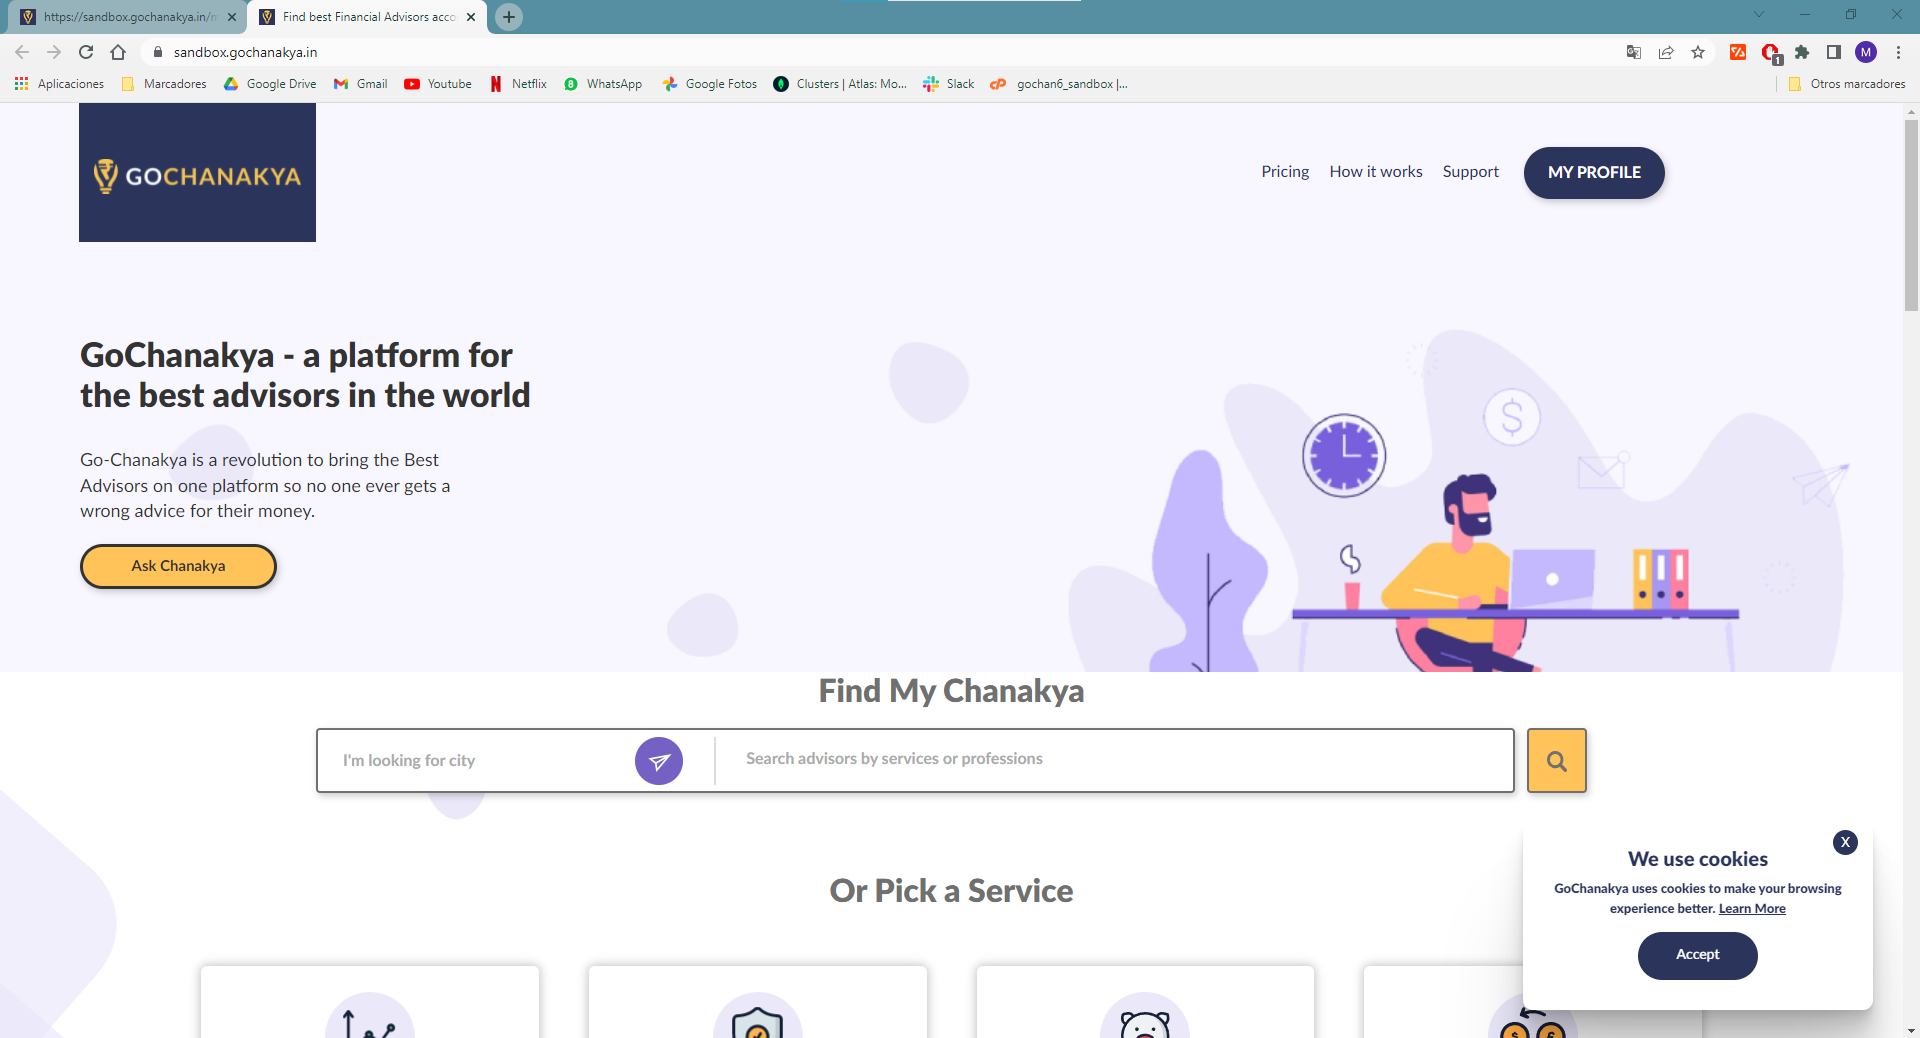Open the Learn More cookies link
This screenshot has width=1920, height=1038.
click(x=1752, y=909)
